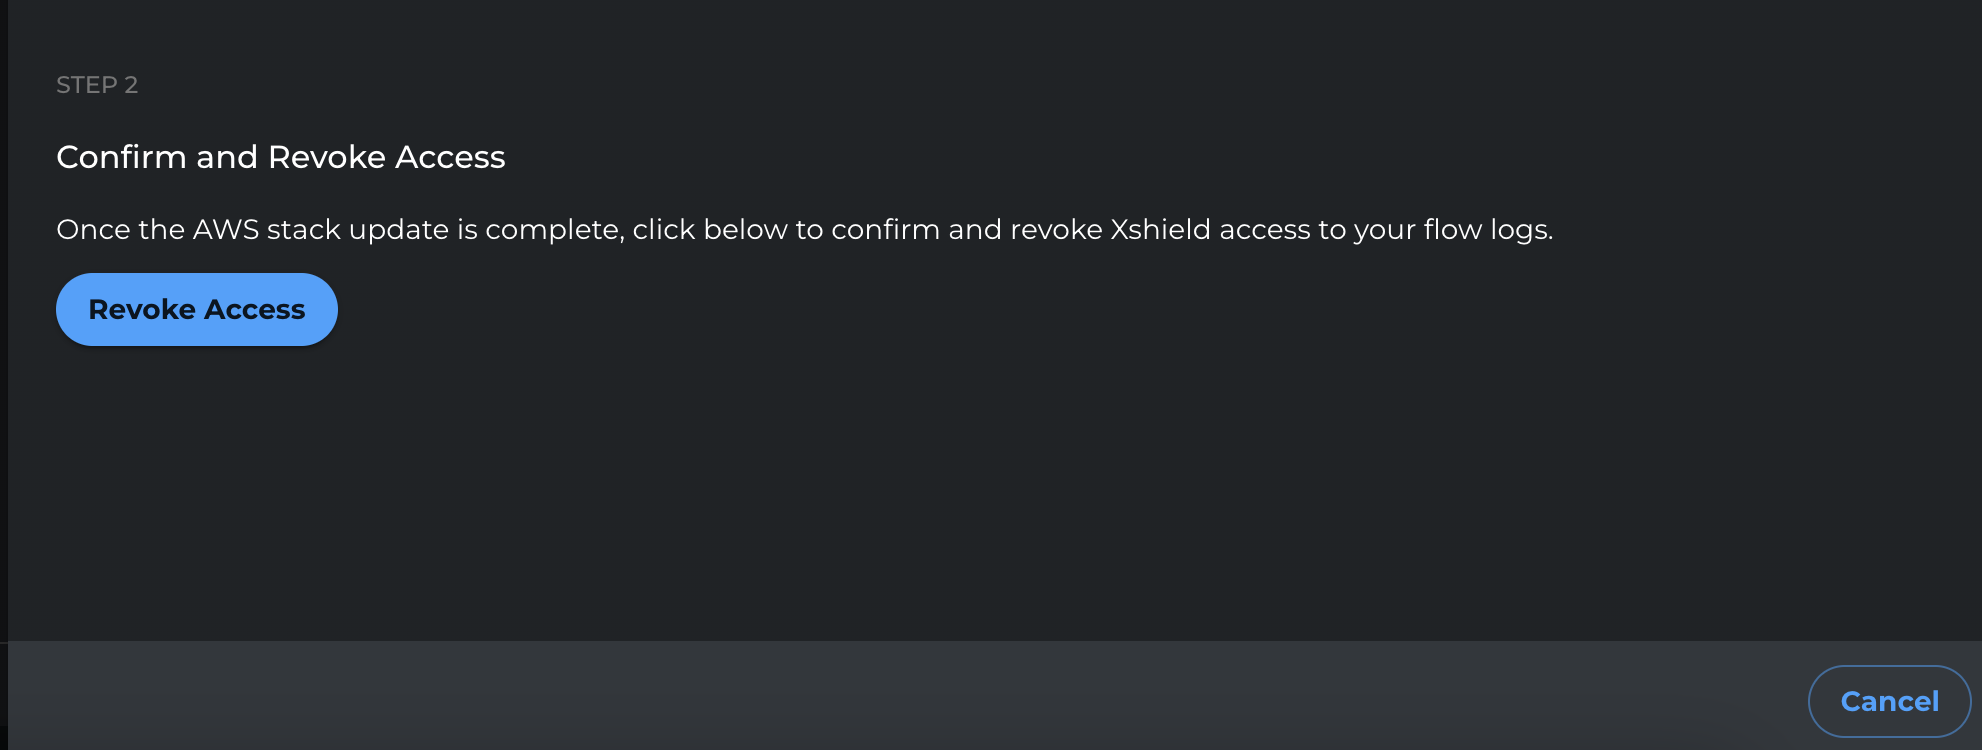The height and width of the screenshot is (750, 1982).
Task: Click the Revoke Access button
Action: coord(197,310)
